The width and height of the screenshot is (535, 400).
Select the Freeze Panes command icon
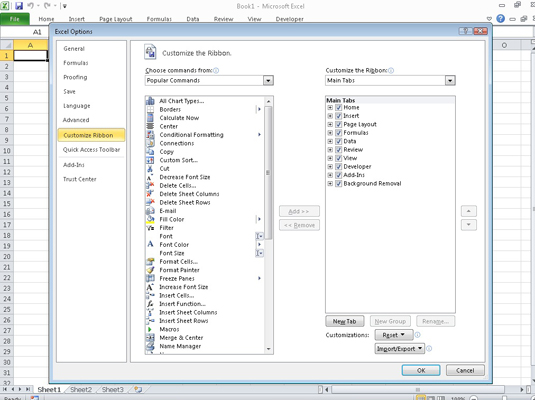(x=150, y=278)
